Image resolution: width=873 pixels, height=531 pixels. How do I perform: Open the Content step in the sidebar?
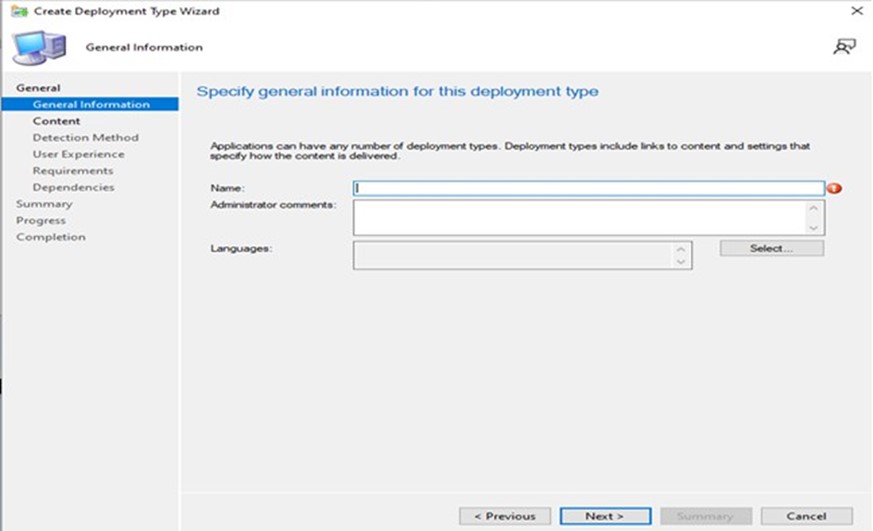pyautogui.click(x=56, y=121)
